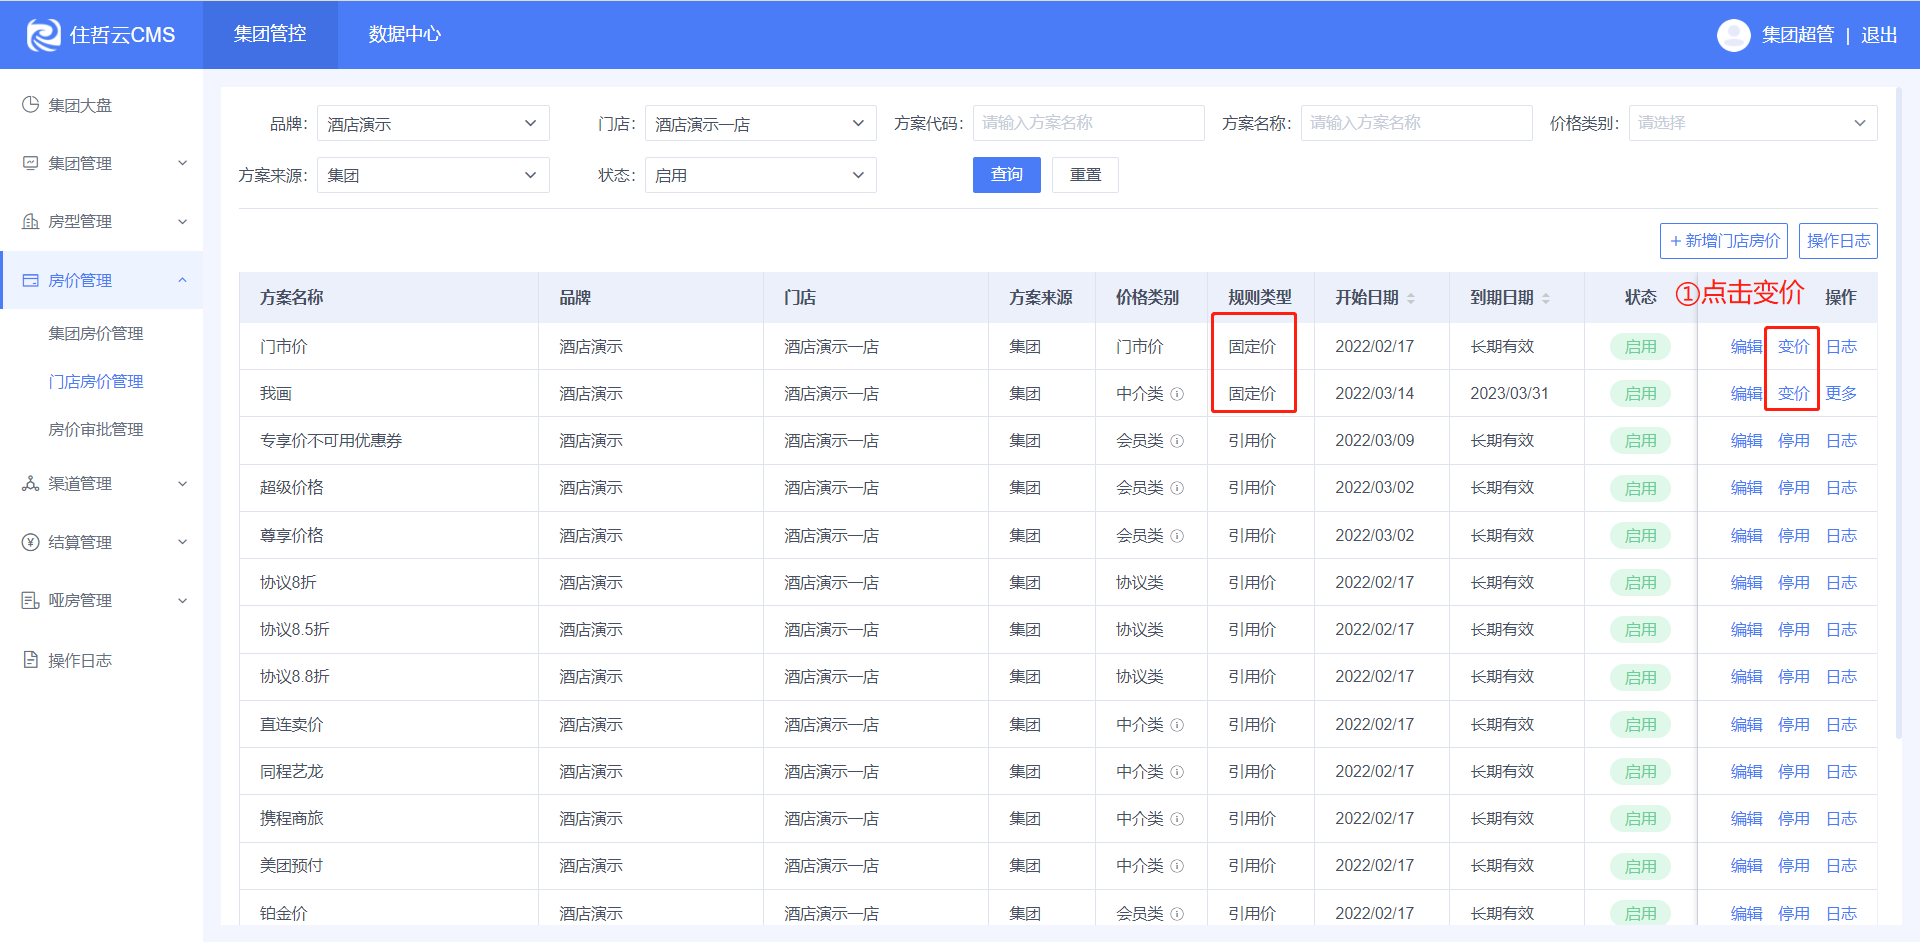Click 编辑 in the 直连卖价 row
1920x942 pixels.
click(1746, 725)
